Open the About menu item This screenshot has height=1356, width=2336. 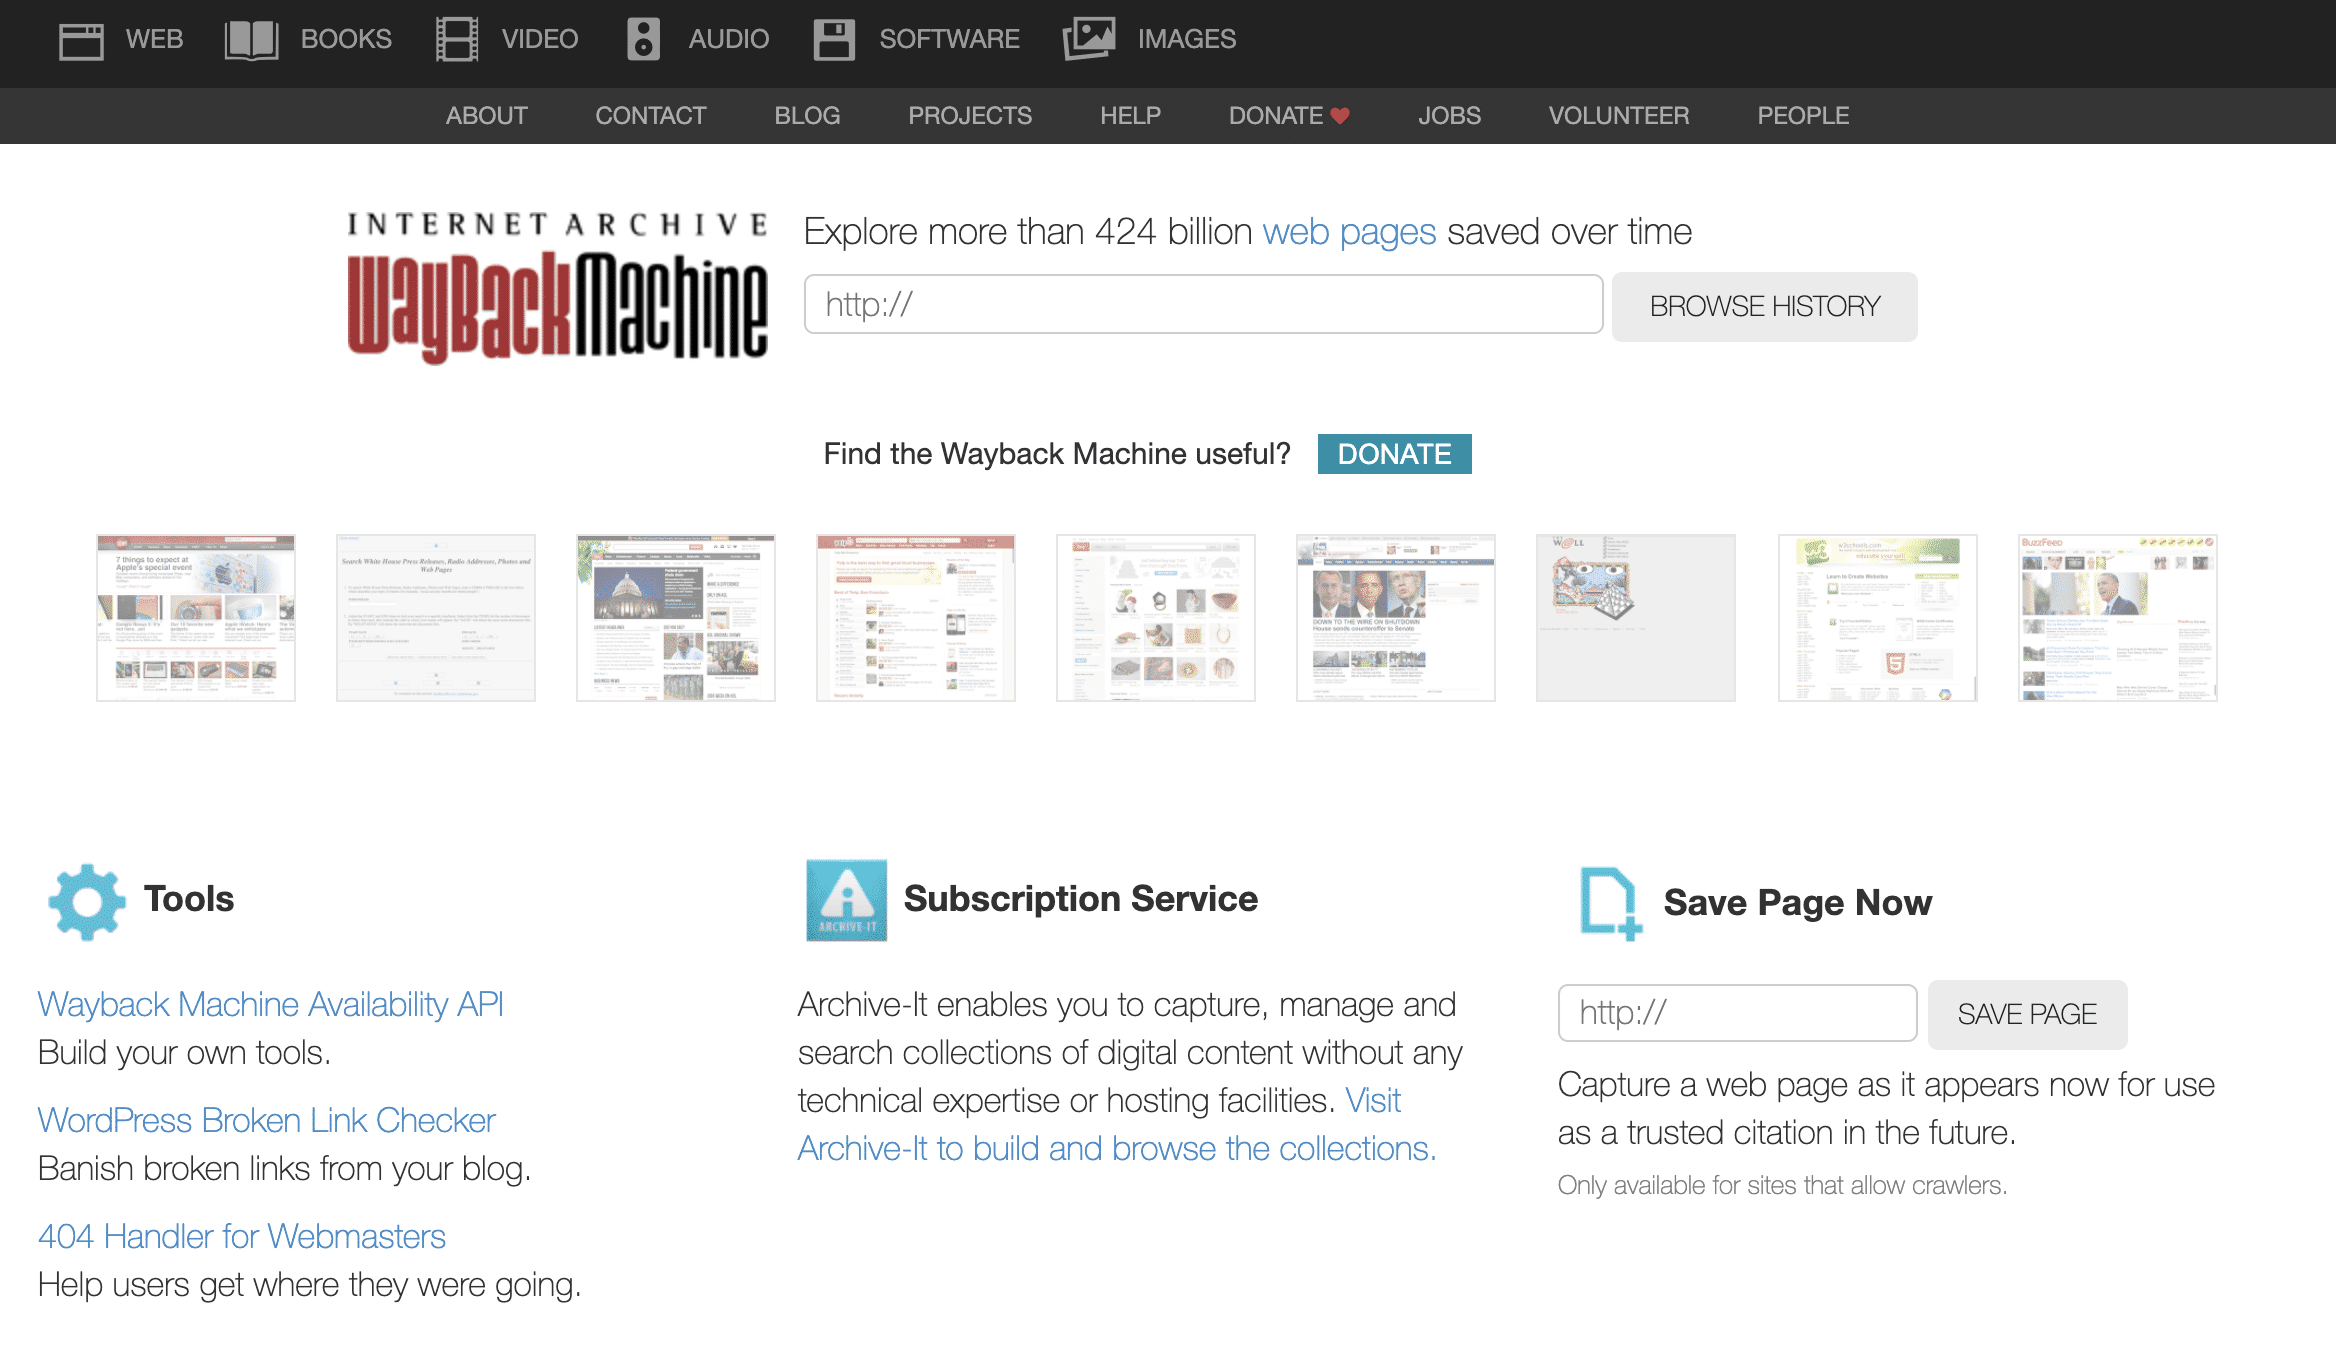tap(486, 116)
